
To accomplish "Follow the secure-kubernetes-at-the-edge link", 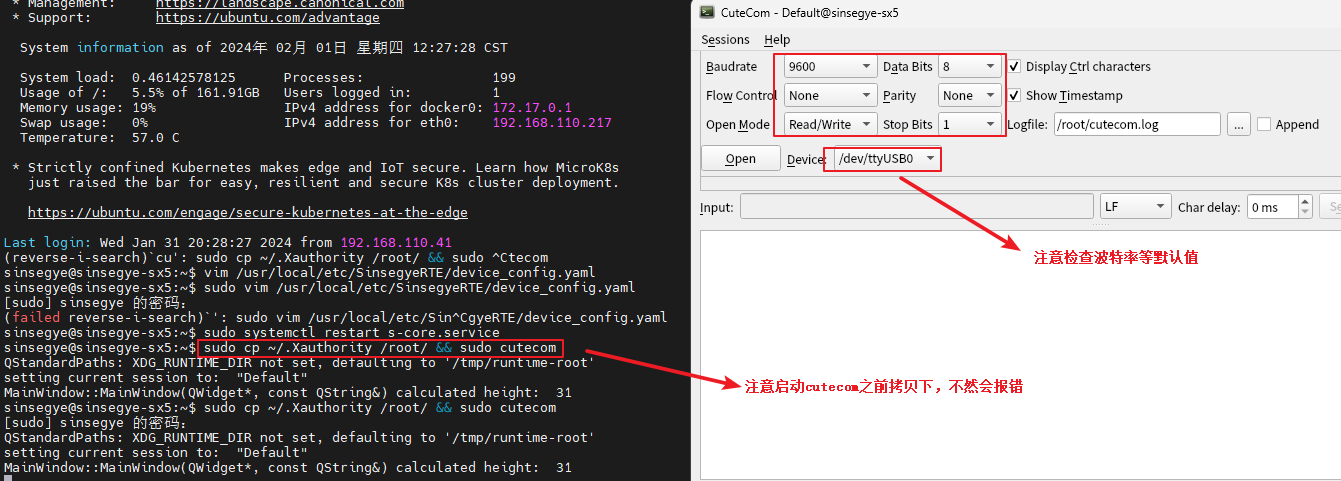I will [x=247, y=212].
